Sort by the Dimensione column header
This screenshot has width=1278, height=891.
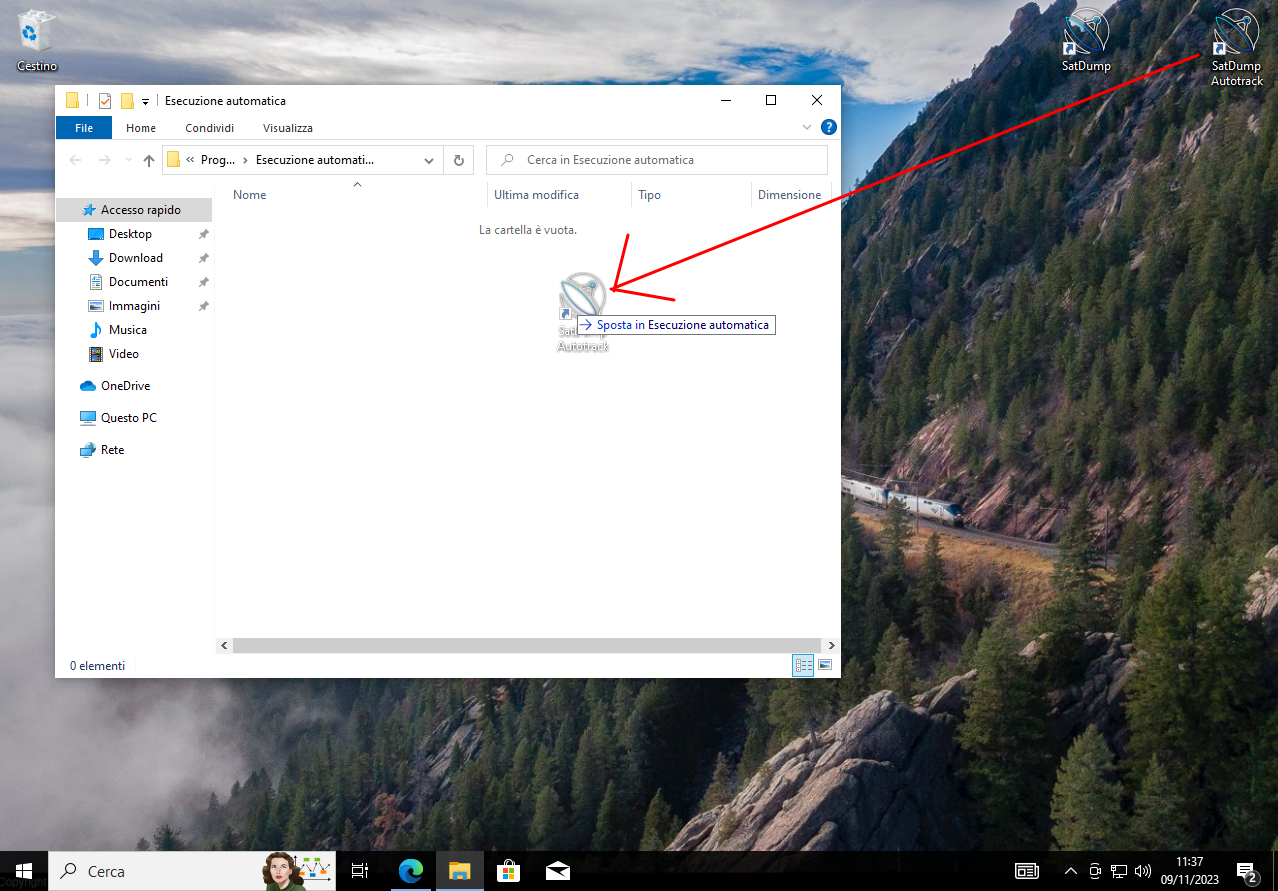click(789, 195)
